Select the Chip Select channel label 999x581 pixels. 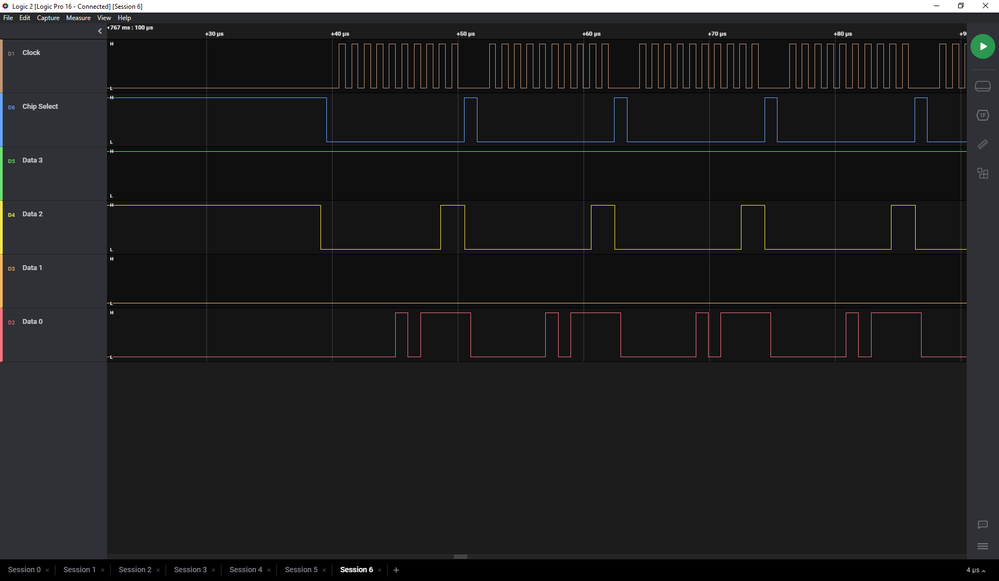pyautogui.click(x=40, y=106)
